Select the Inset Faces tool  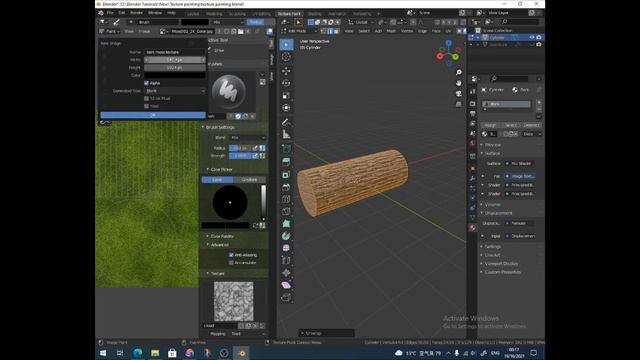[286, 175]
